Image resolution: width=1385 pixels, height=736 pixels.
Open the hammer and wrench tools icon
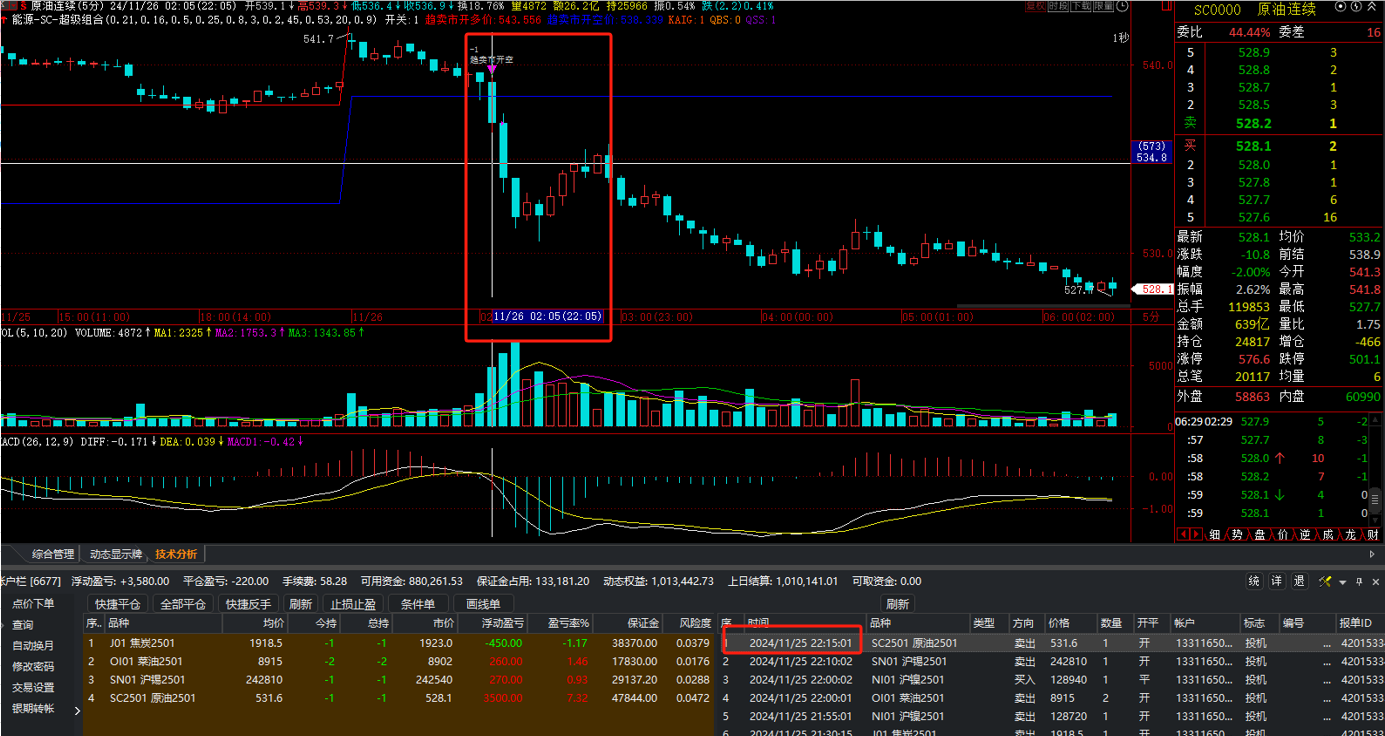(x=1325, y=581)
